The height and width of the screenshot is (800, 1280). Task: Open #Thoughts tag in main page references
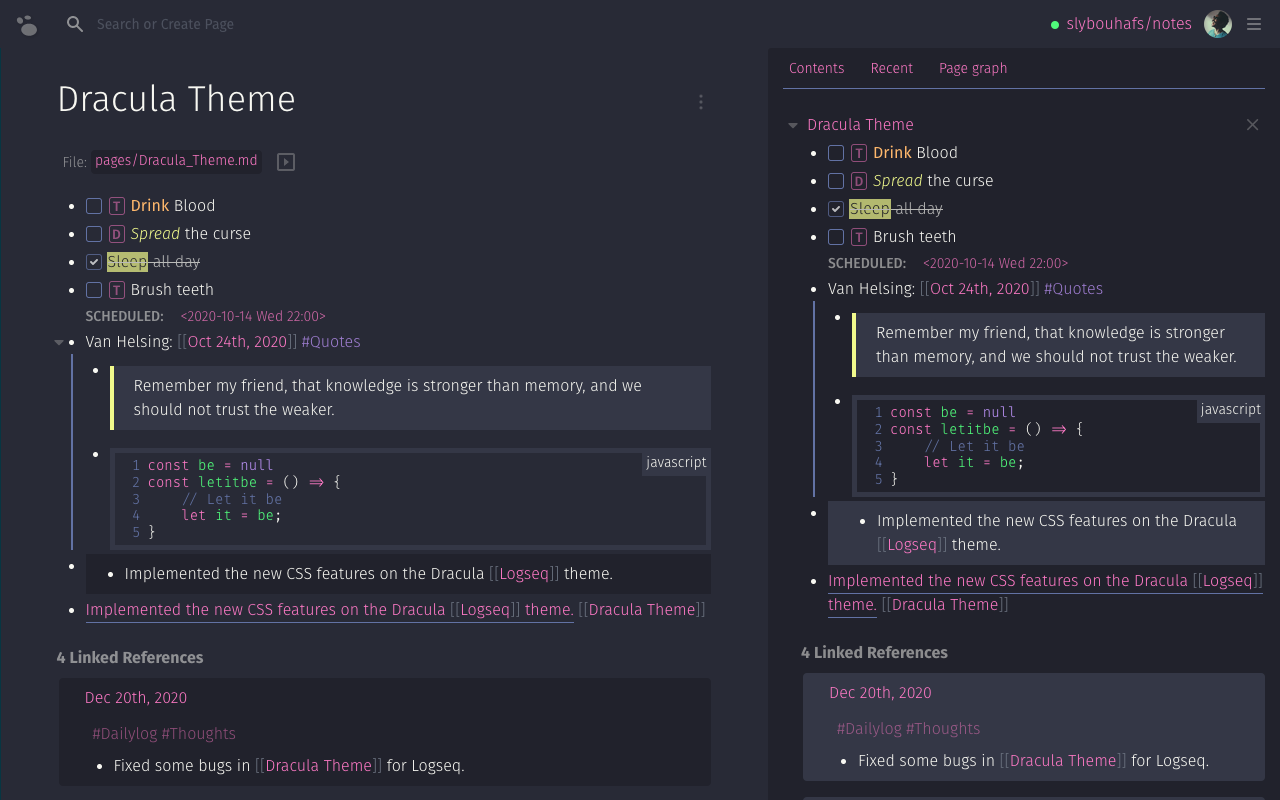tap(198, 734)
